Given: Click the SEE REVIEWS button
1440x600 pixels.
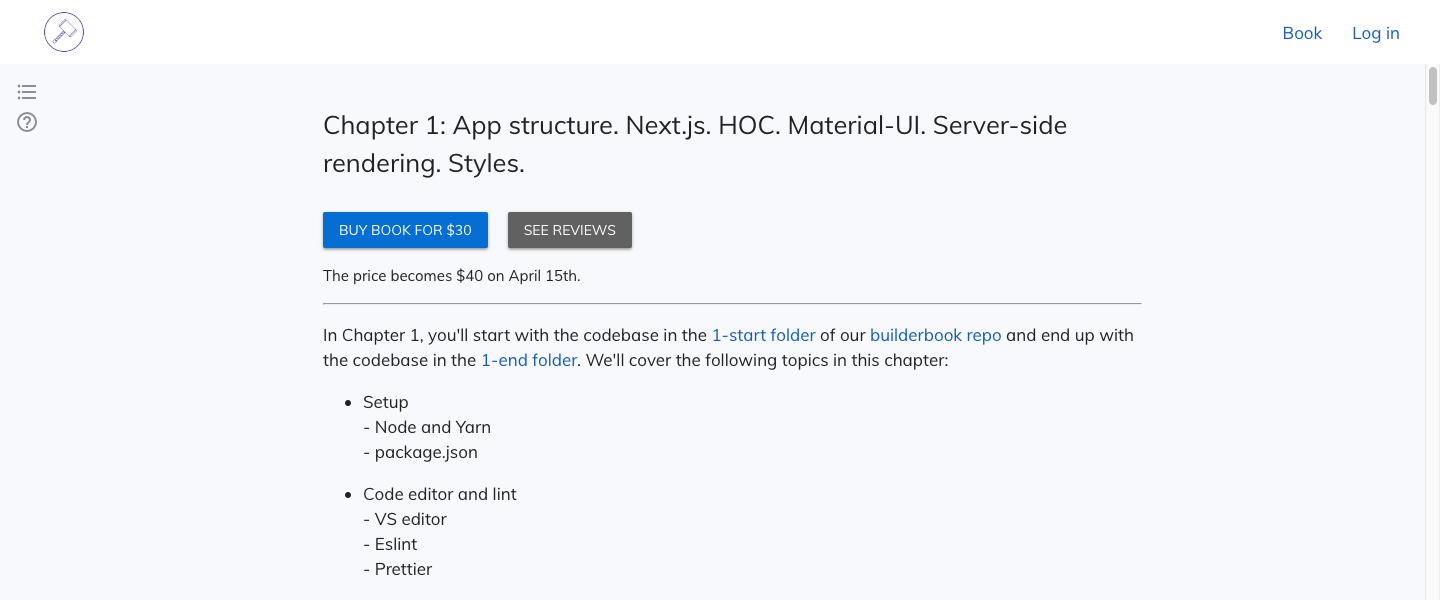Looking at the screenshot, I should 570,230.
